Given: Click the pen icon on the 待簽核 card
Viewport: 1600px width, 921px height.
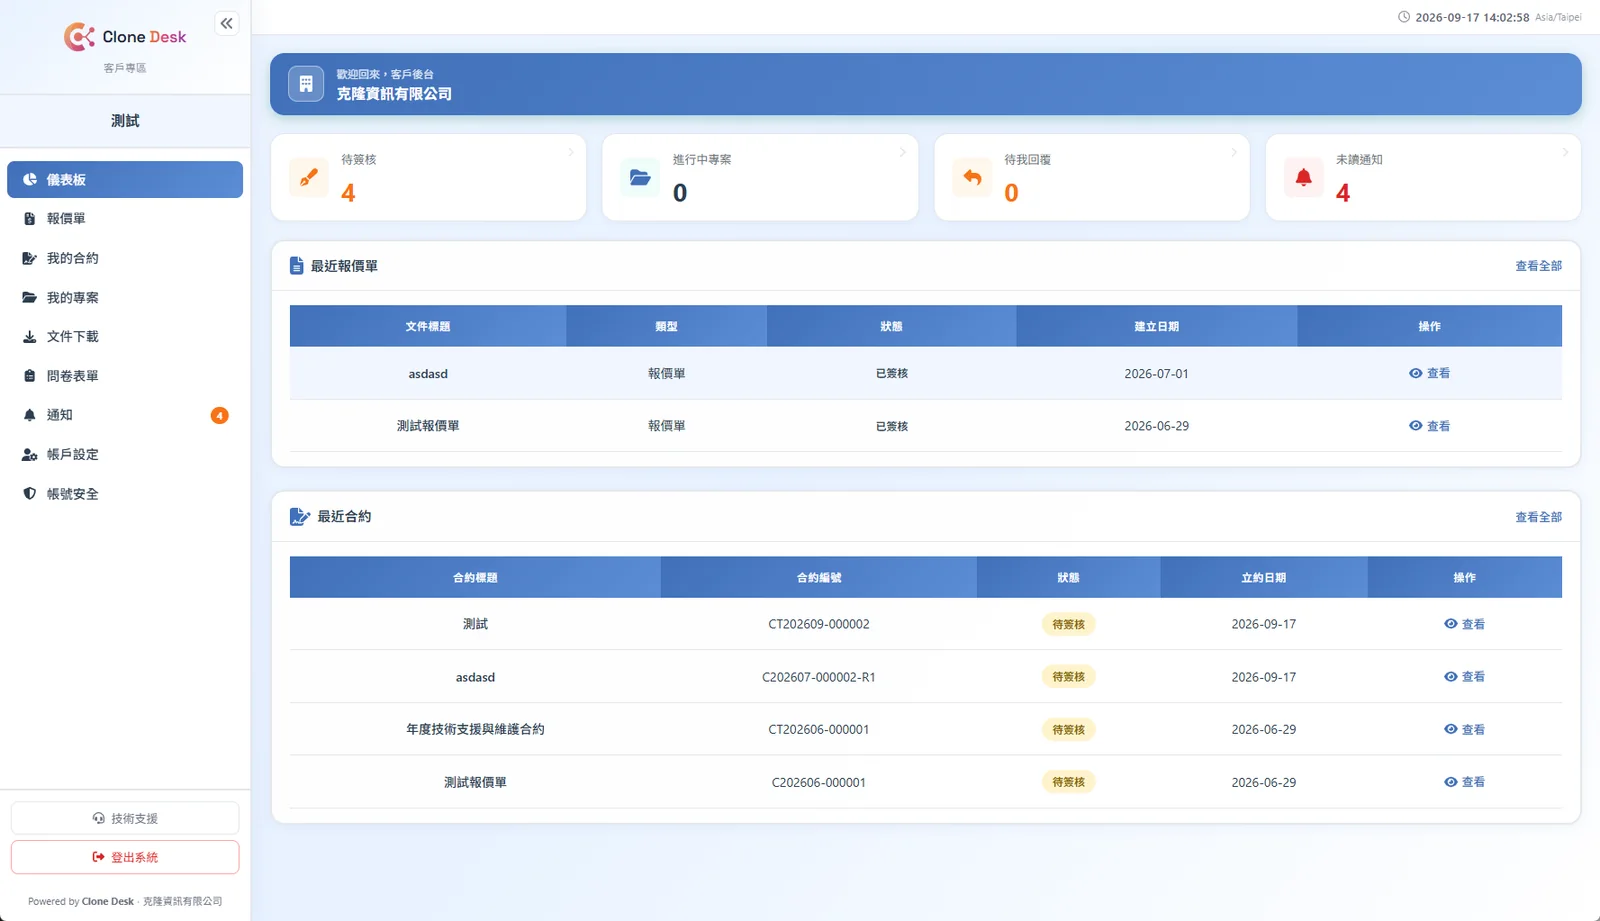Looking at the screenshot, I should (x=309, y=178).
